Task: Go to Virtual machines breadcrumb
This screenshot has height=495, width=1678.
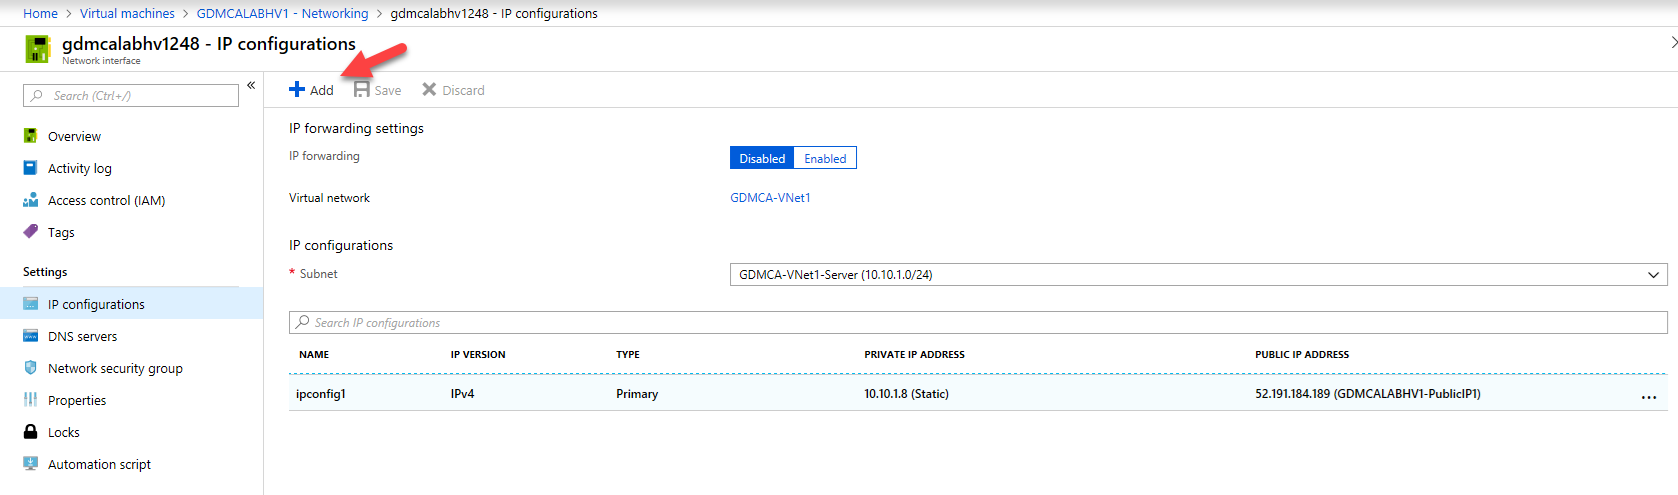Action: [127, 13]
